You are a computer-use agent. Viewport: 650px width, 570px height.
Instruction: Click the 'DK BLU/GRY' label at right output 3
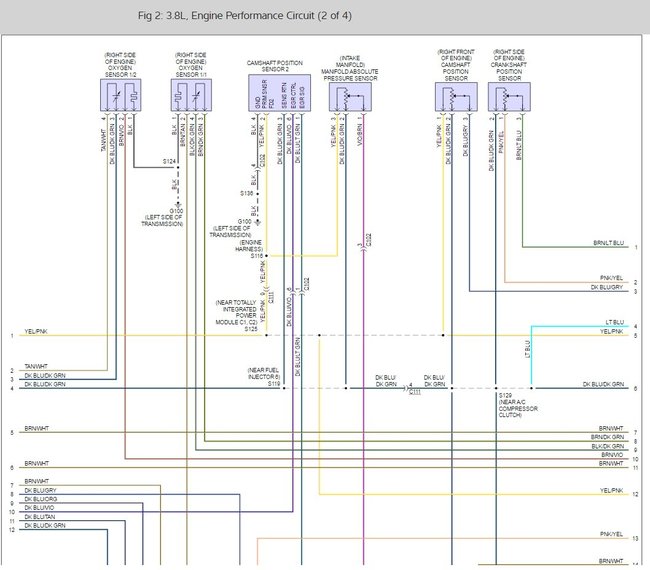point(607,287)
